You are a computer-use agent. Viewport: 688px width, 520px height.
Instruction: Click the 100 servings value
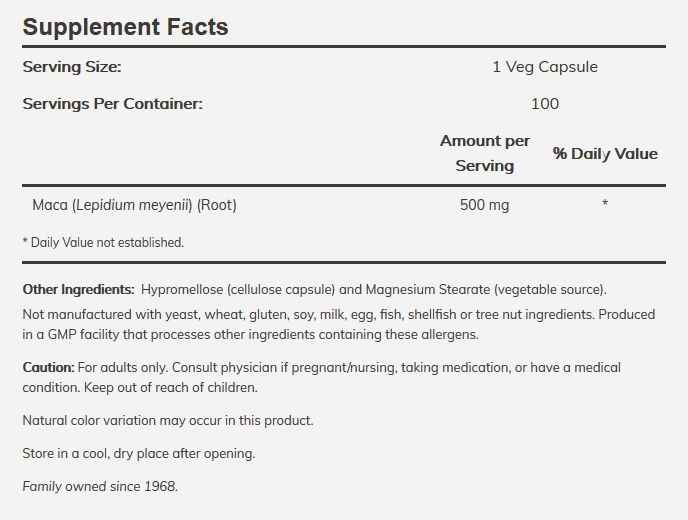coord(545,104)
